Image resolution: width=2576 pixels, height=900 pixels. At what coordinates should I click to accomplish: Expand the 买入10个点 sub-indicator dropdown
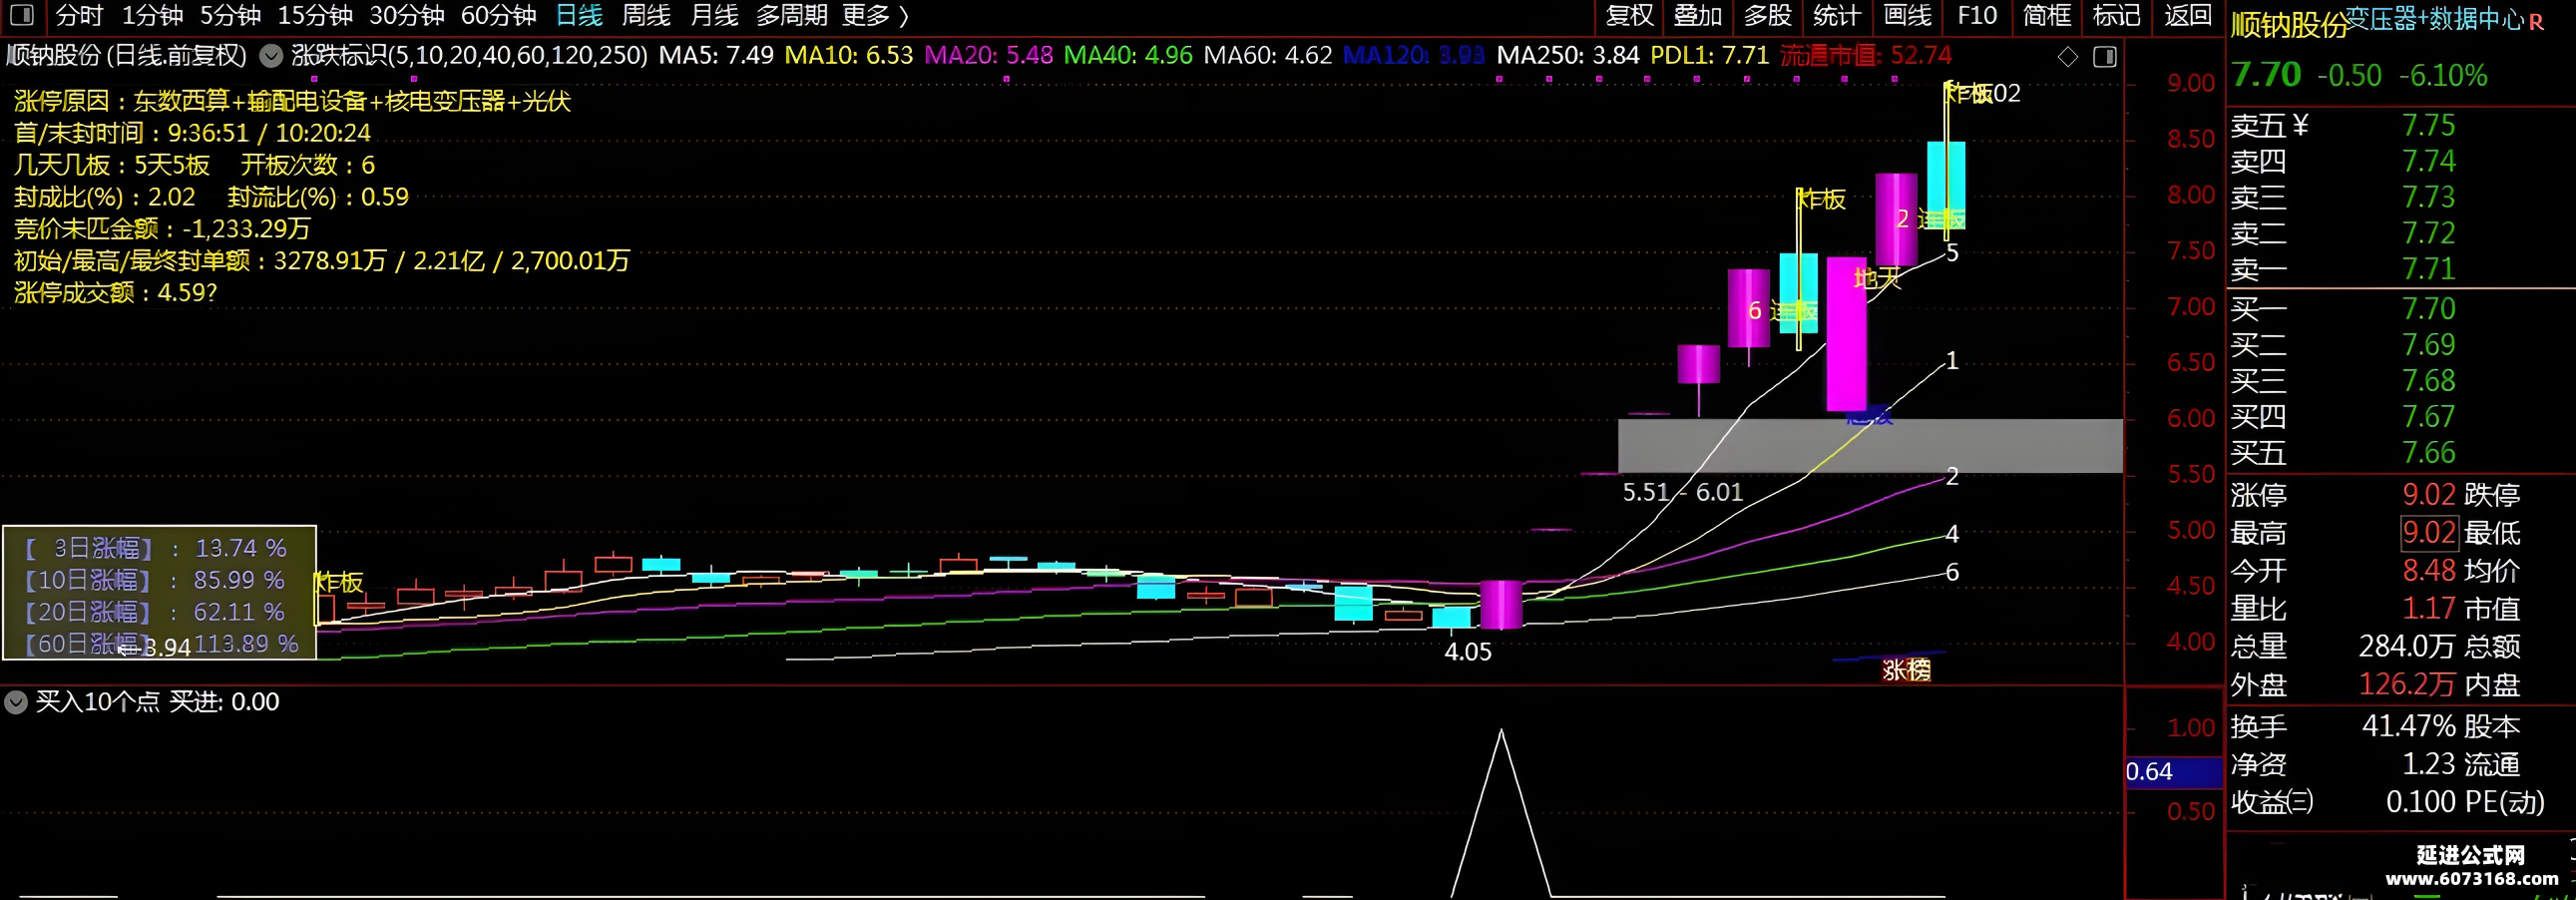click(x=16, y=702)
